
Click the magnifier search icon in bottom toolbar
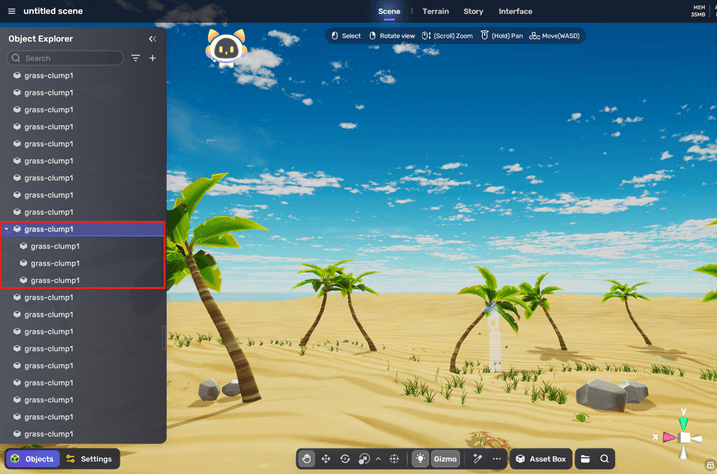pyautogui.click(x=605, y=459)
